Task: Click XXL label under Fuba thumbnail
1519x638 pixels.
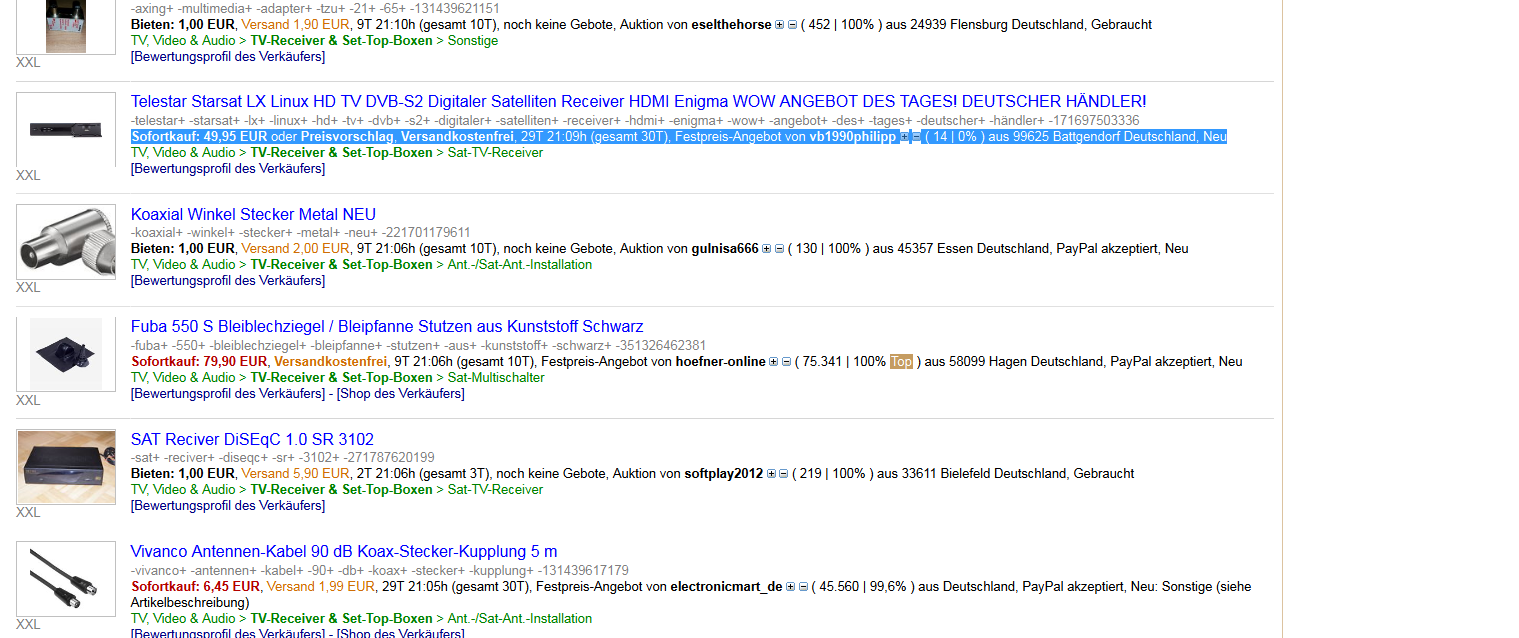Action: [28, 400]
